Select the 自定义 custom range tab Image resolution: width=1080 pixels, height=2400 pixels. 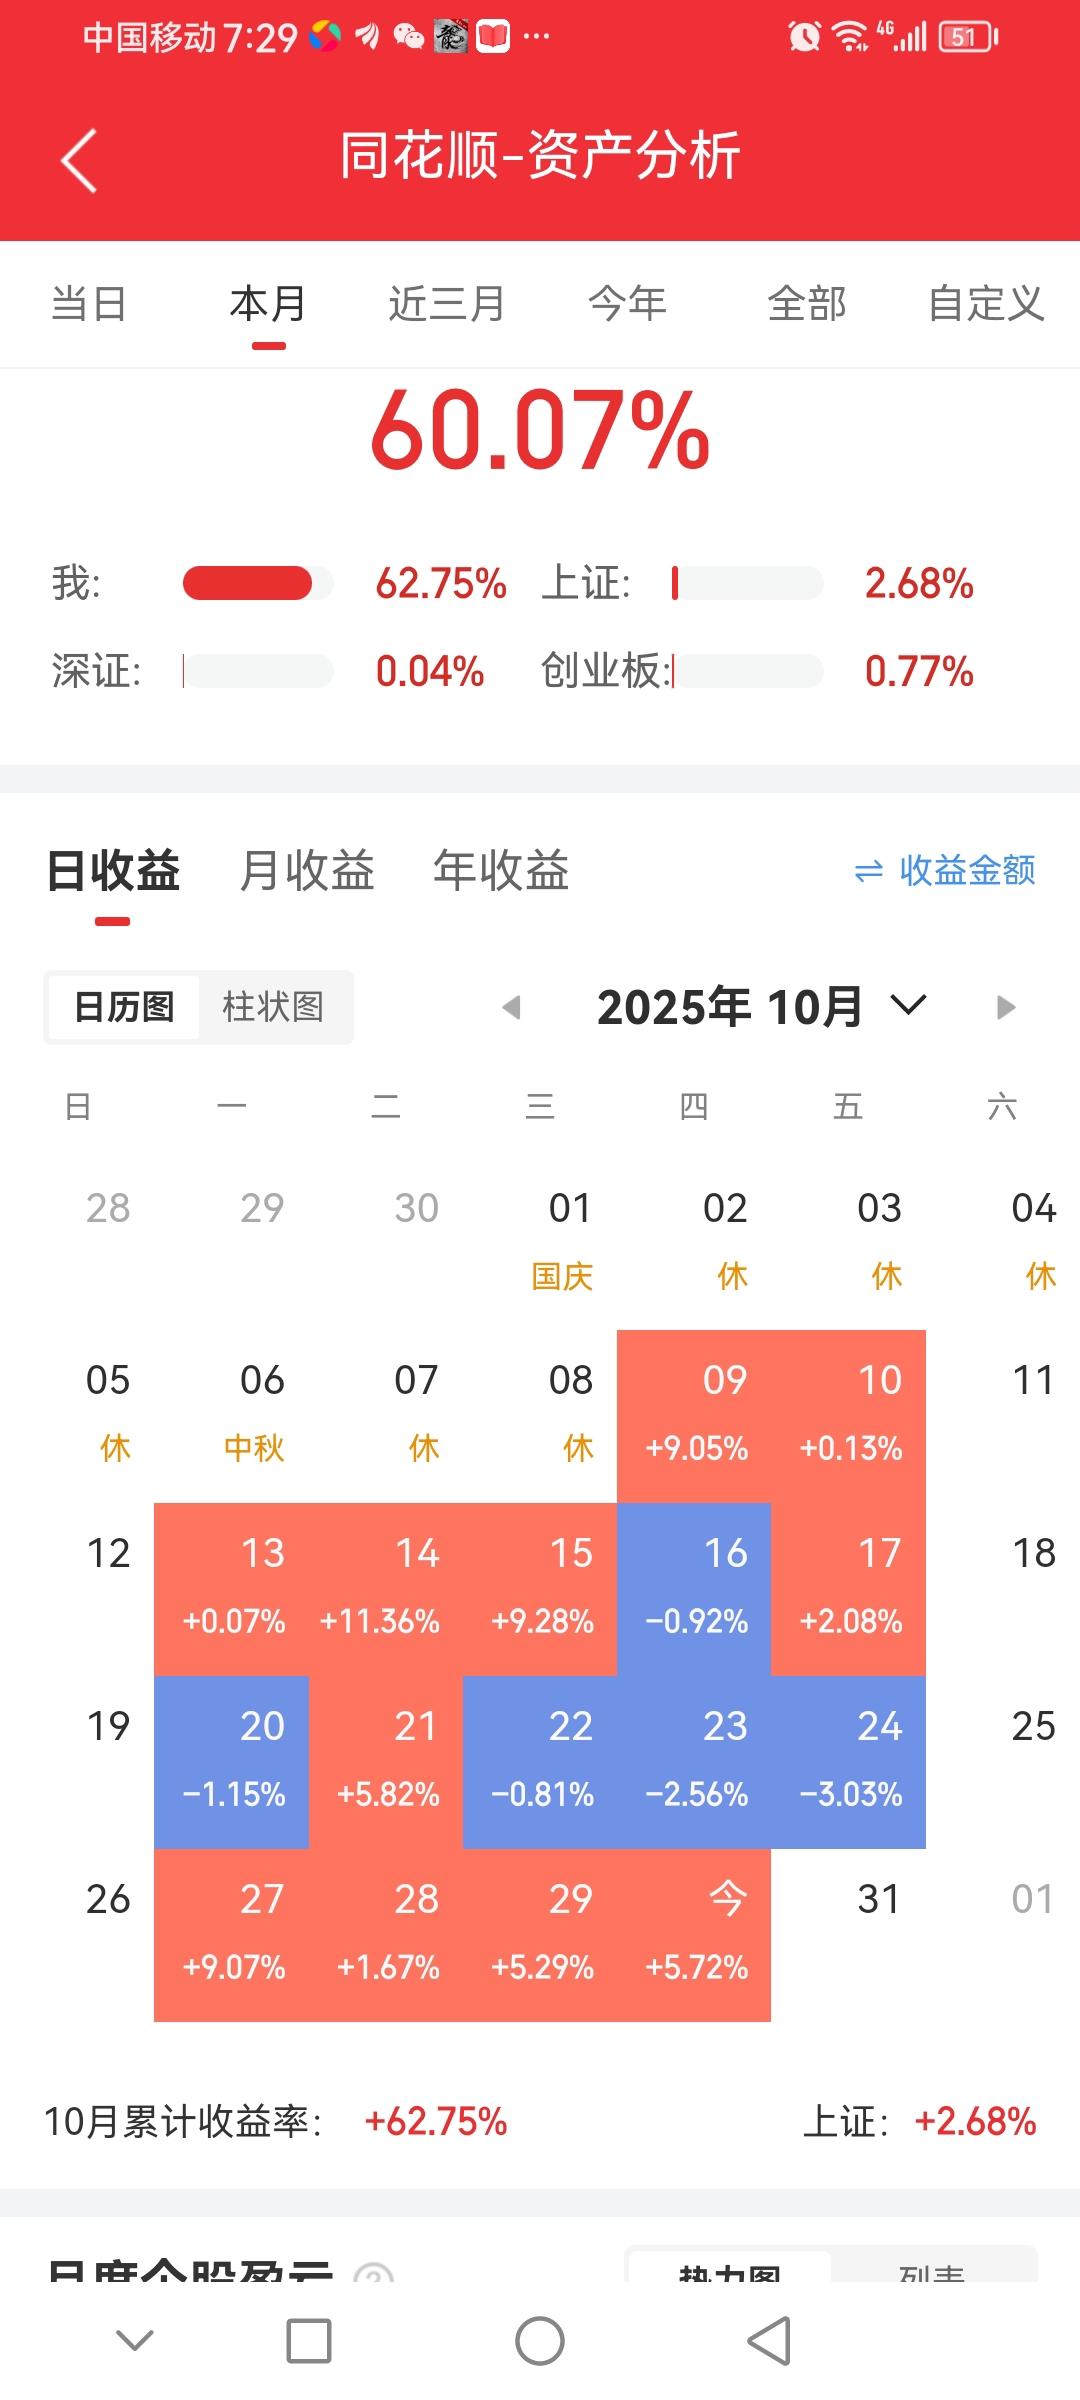click(986, 304)
